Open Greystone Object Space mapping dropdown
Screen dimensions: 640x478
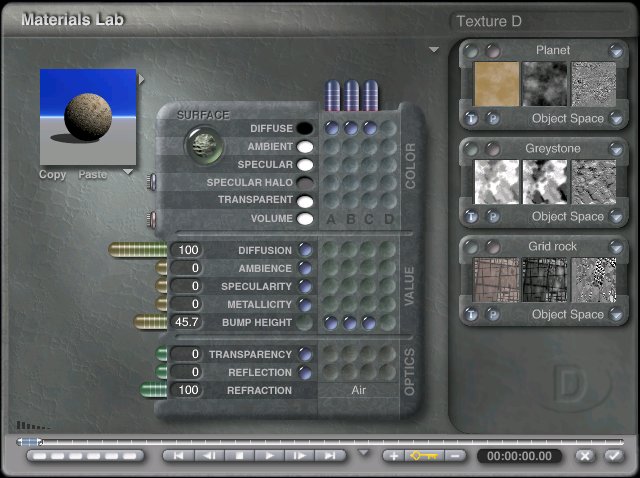(x=616, y=217)
